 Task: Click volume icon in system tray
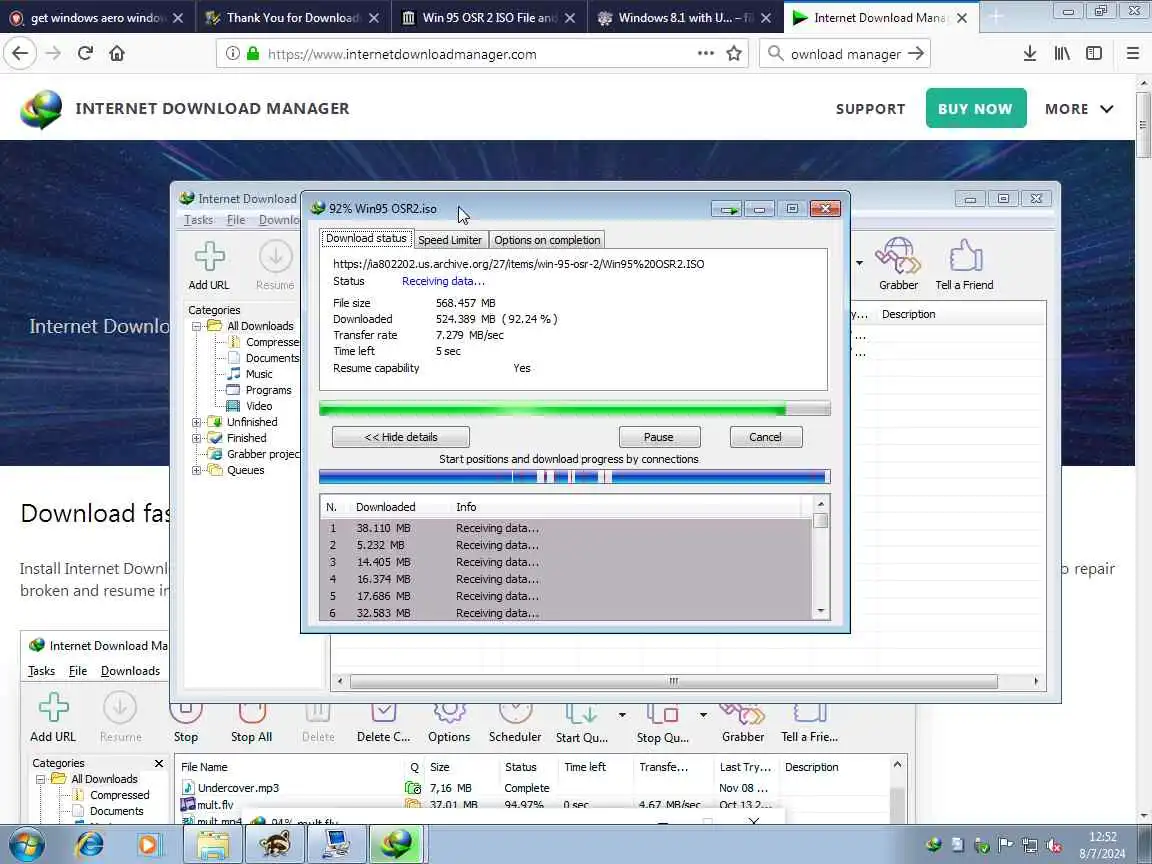[x=1054, y=846]
